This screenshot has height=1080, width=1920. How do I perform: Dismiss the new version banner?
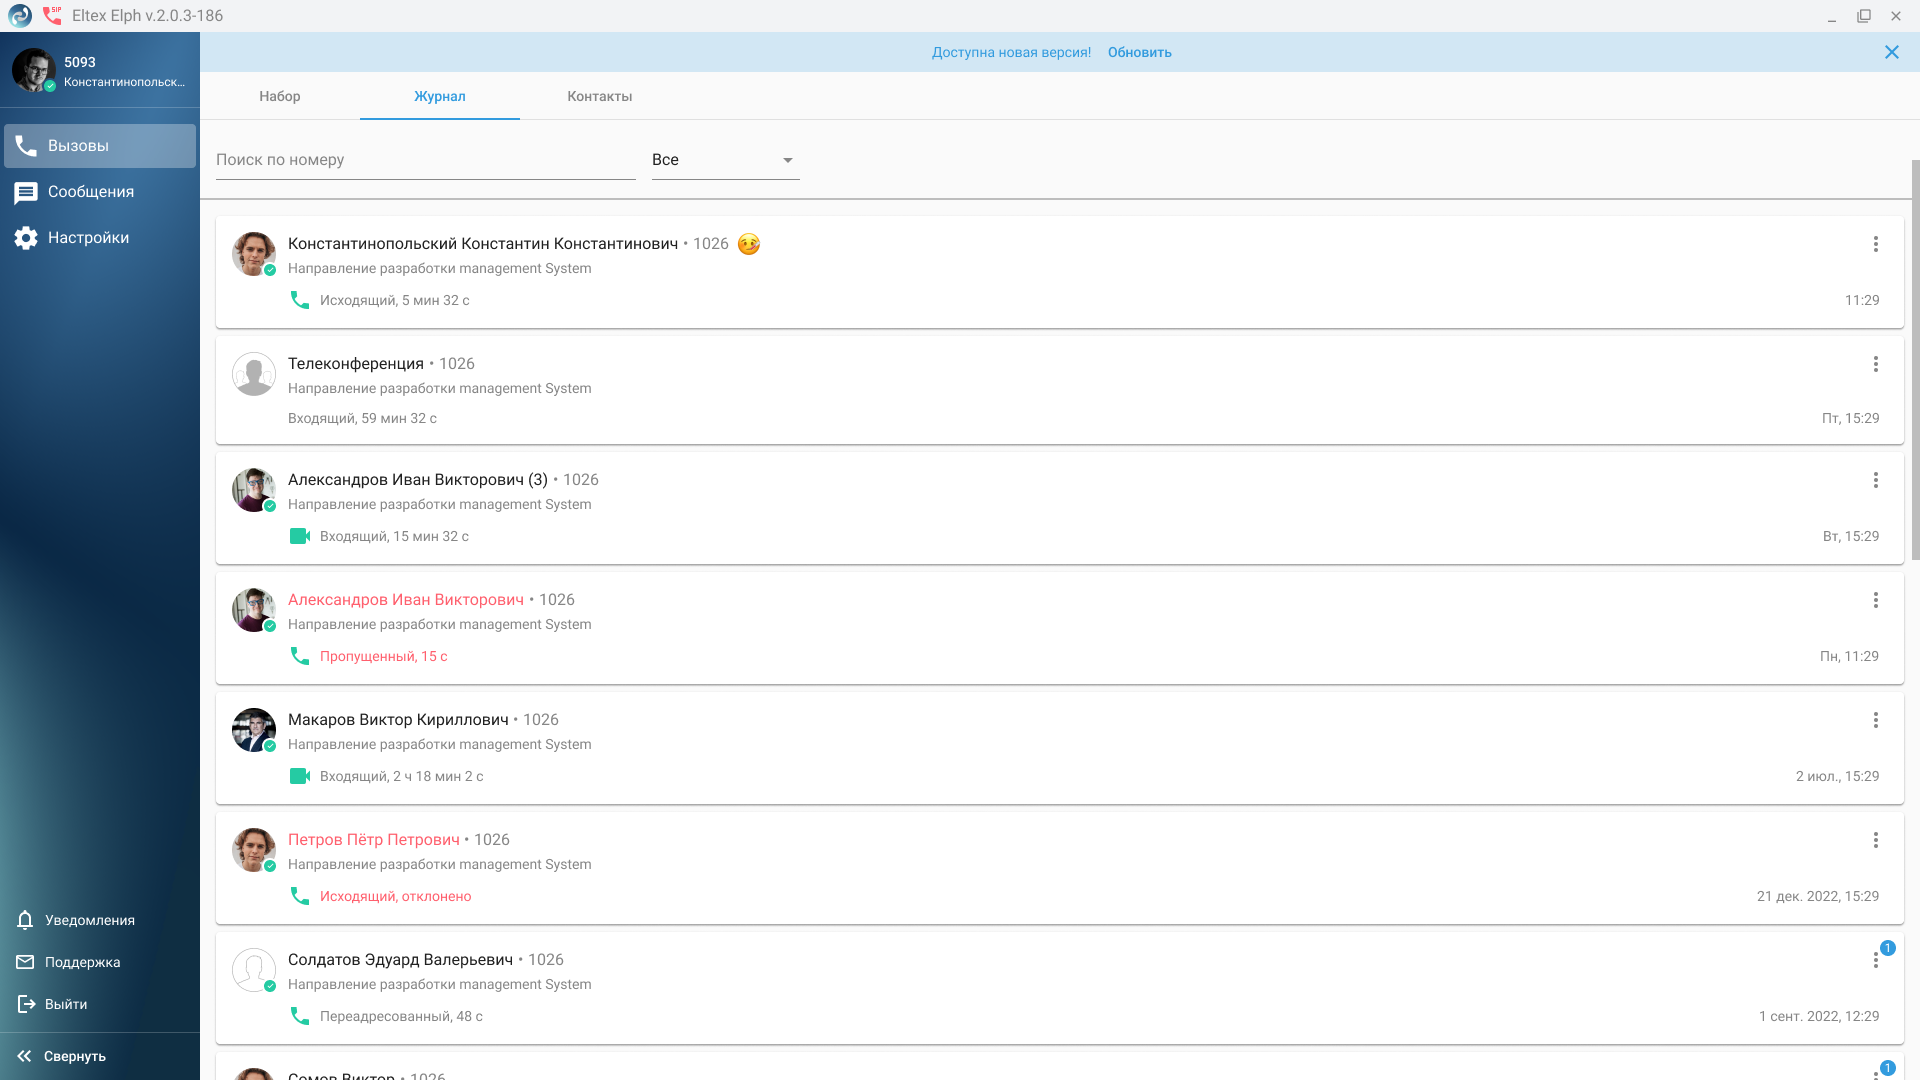1891,52
